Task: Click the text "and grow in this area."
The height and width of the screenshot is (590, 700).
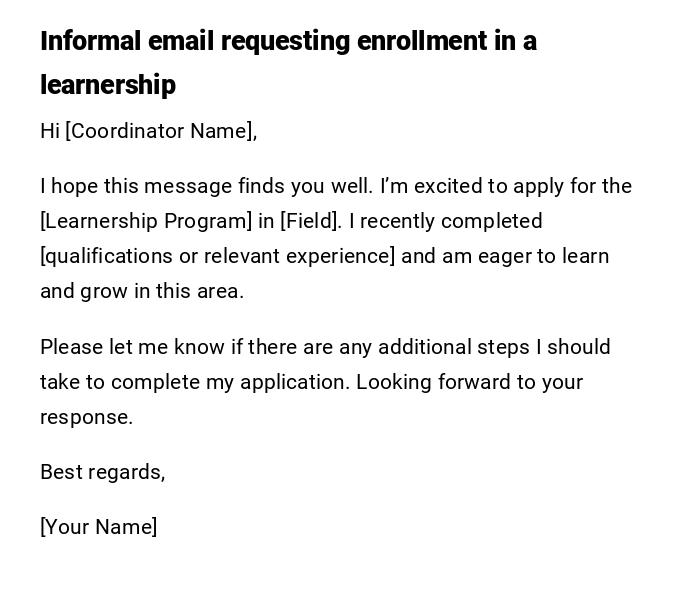Action: [141, 291]
